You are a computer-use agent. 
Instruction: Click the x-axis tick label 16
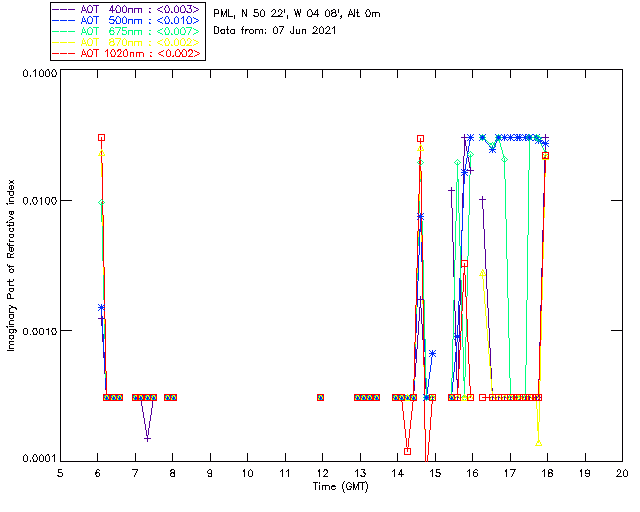tap(473, 473)
